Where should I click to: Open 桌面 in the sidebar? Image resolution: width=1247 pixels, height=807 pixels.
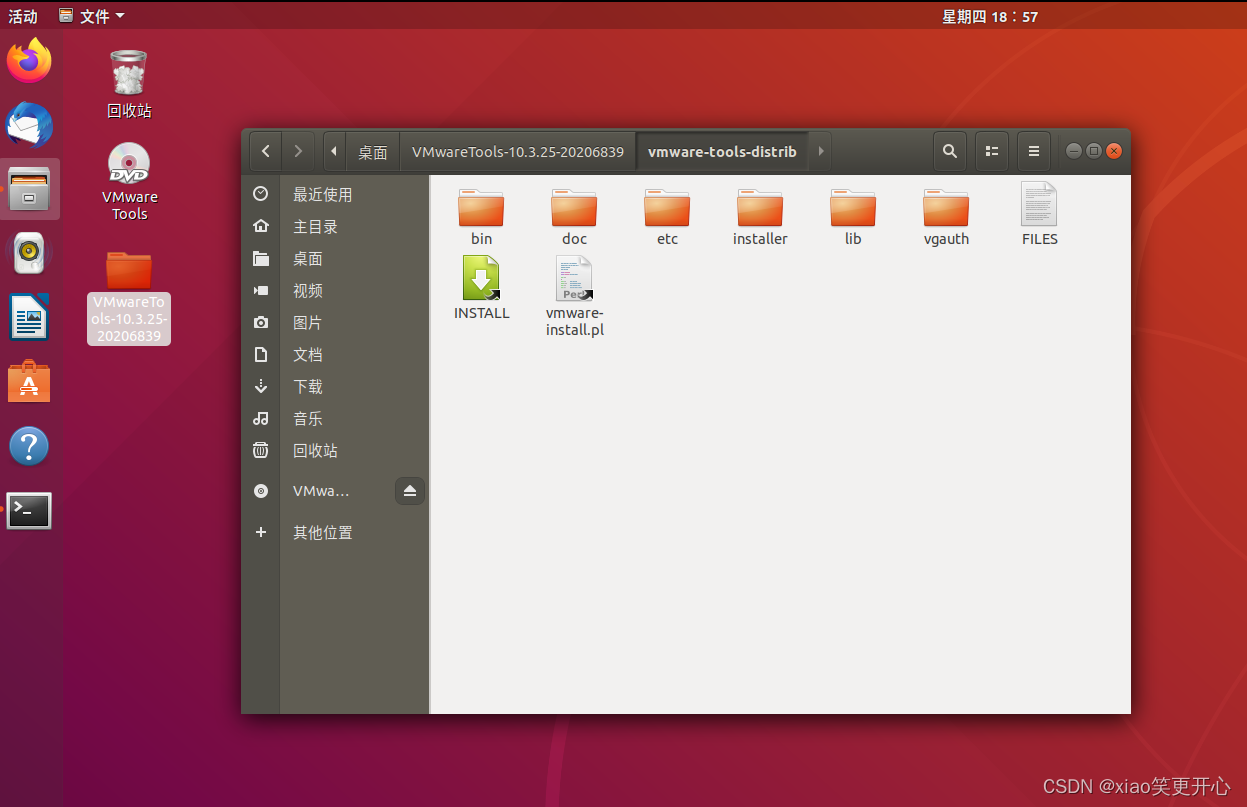tap(336, 258)
